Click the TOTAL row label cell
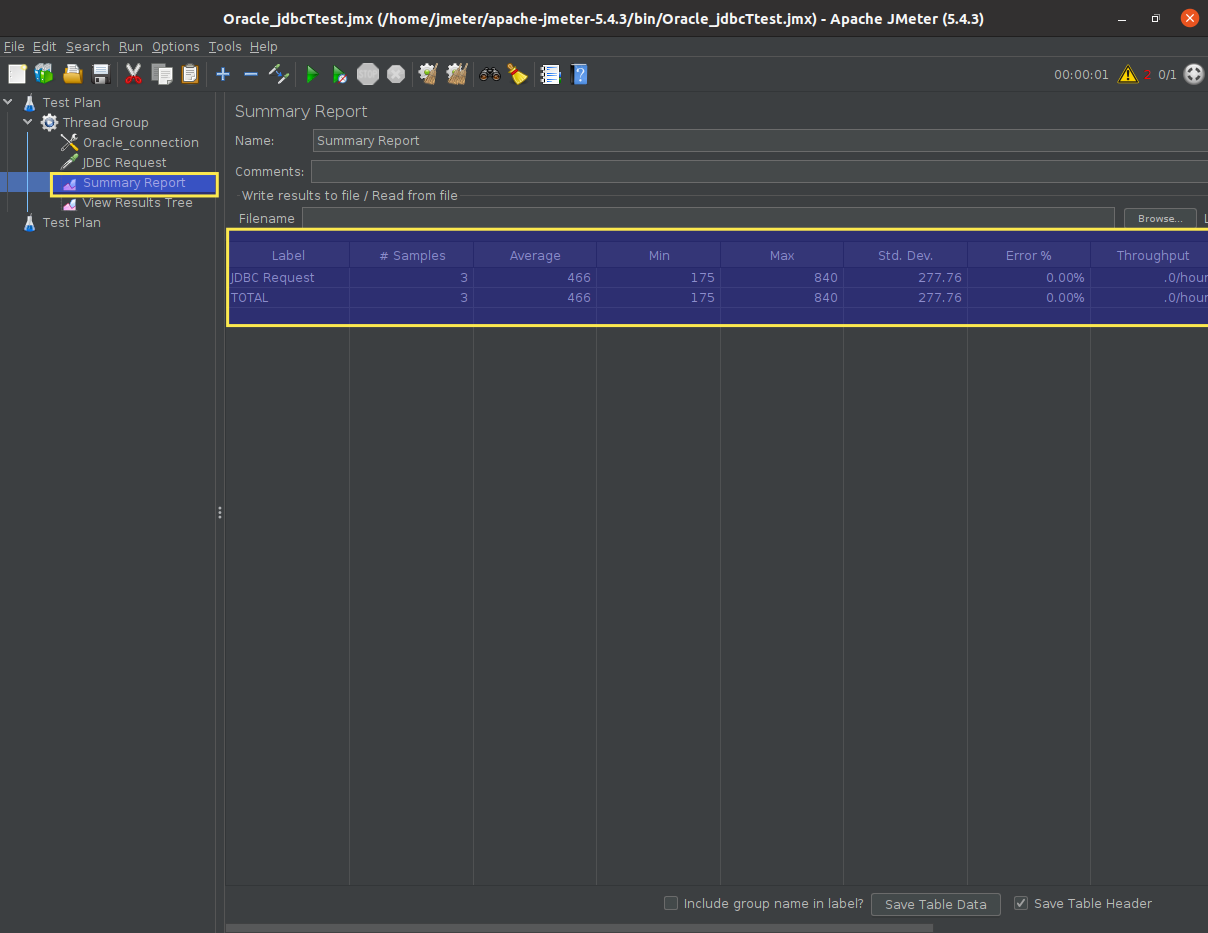 [288, 297]
